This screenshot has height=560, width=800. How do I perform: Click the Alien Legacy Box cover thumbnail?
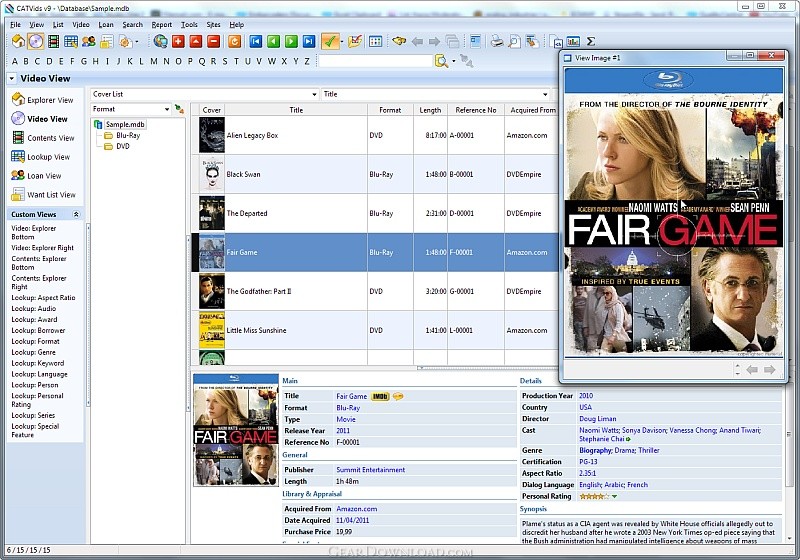212,135
